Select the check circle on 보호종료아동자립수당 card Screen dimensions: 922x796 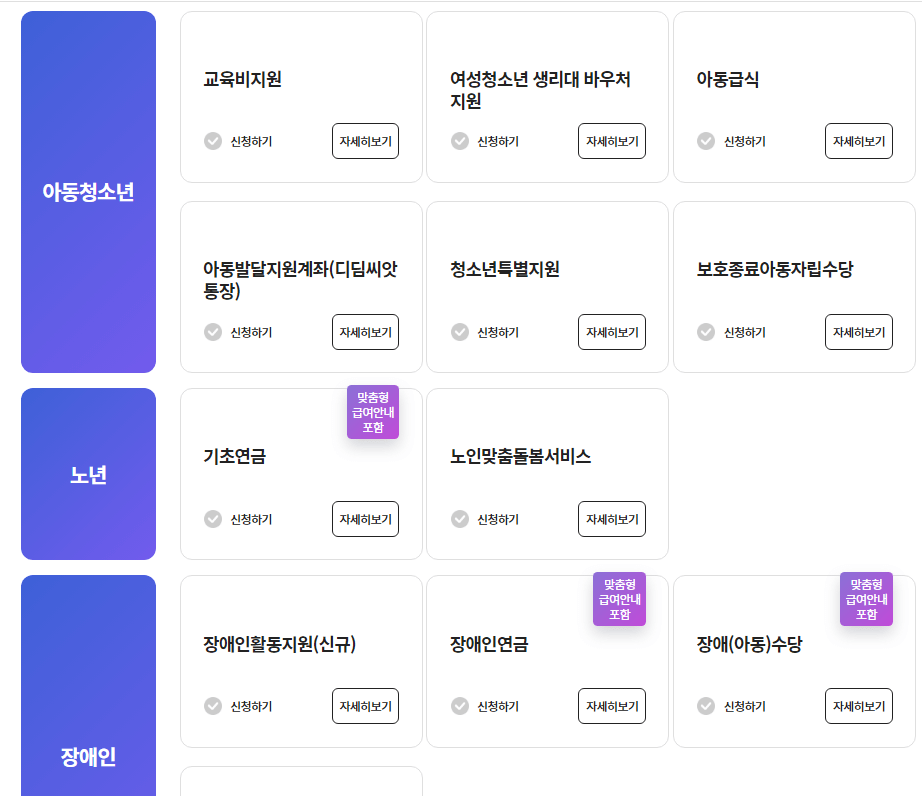point(705,332)
